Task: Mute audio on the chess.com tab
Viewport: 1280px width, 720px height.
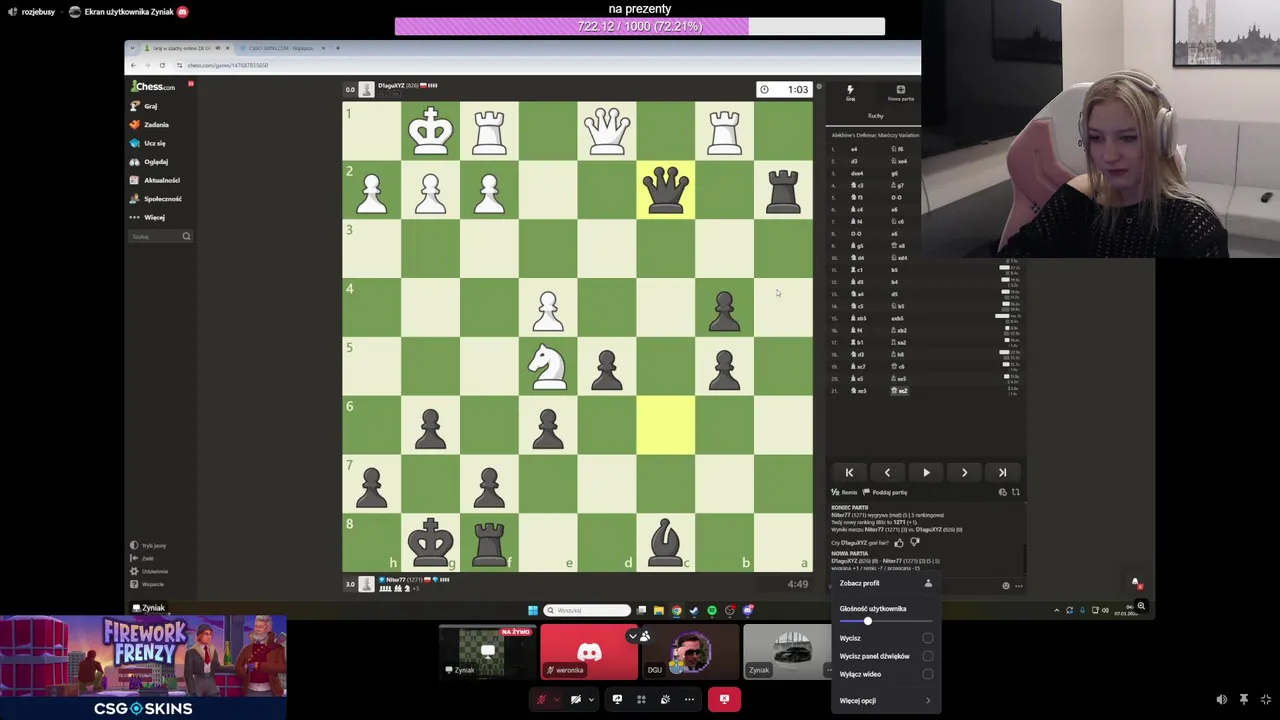Action: click(x=218, y=48)
